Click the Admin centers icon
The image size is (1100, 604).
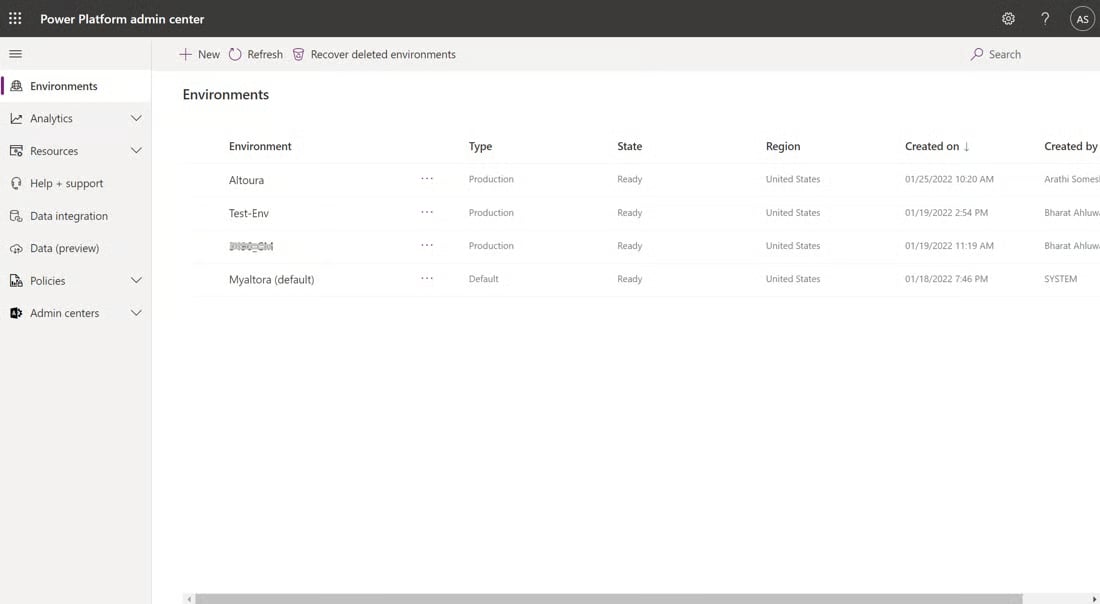16,313
